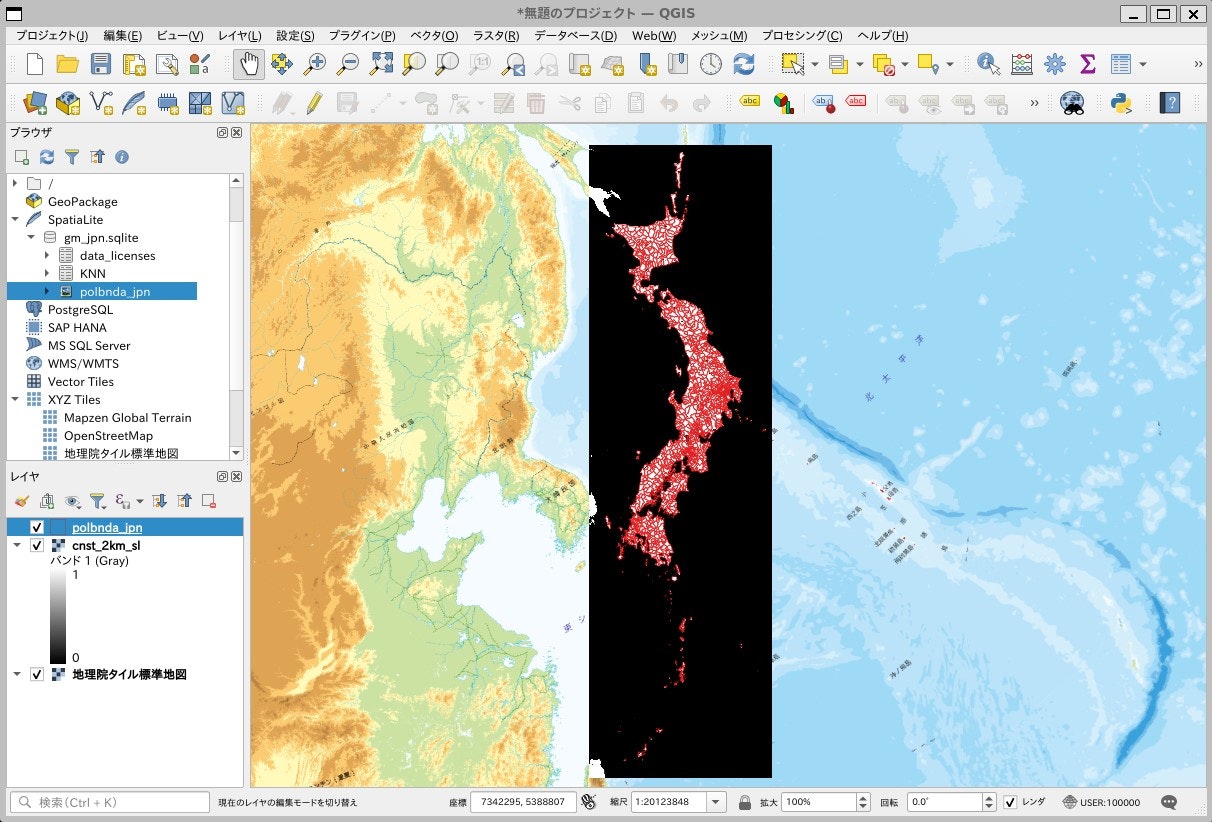Open the scale dropdown in status bar

[x=716, y=801]
